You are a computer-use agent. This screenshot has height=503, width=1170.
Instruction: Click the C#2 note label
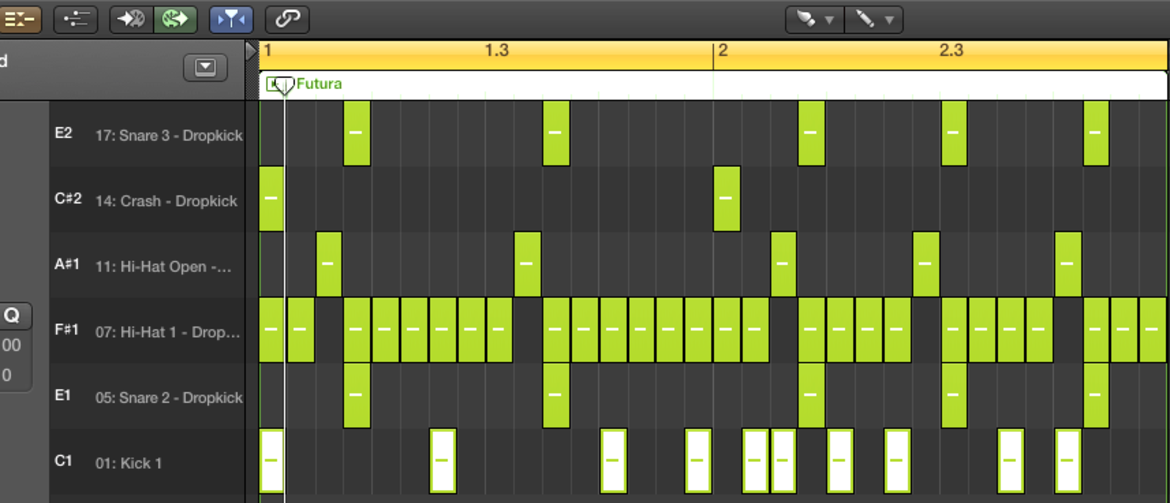tap(68, 199)
